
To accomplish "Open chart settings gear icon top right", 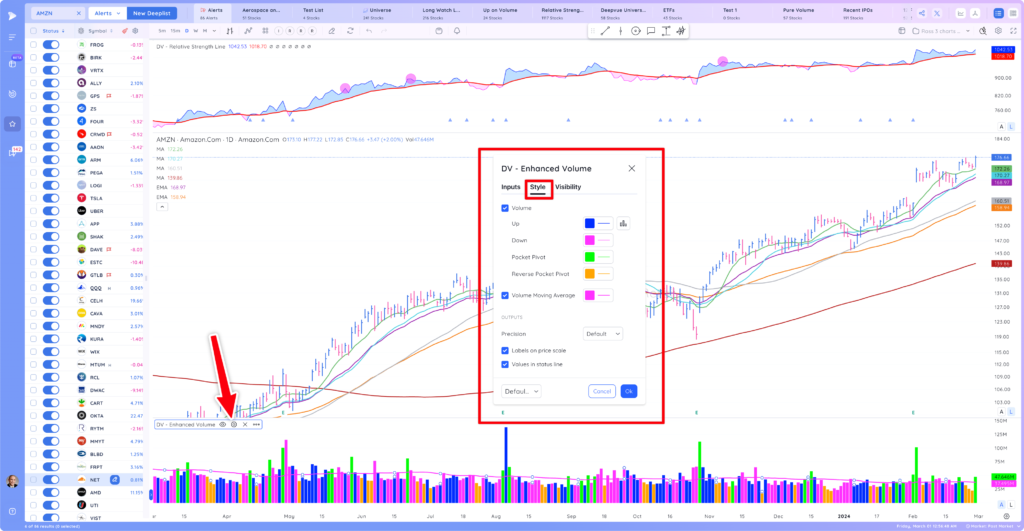I will pos(998,31).
